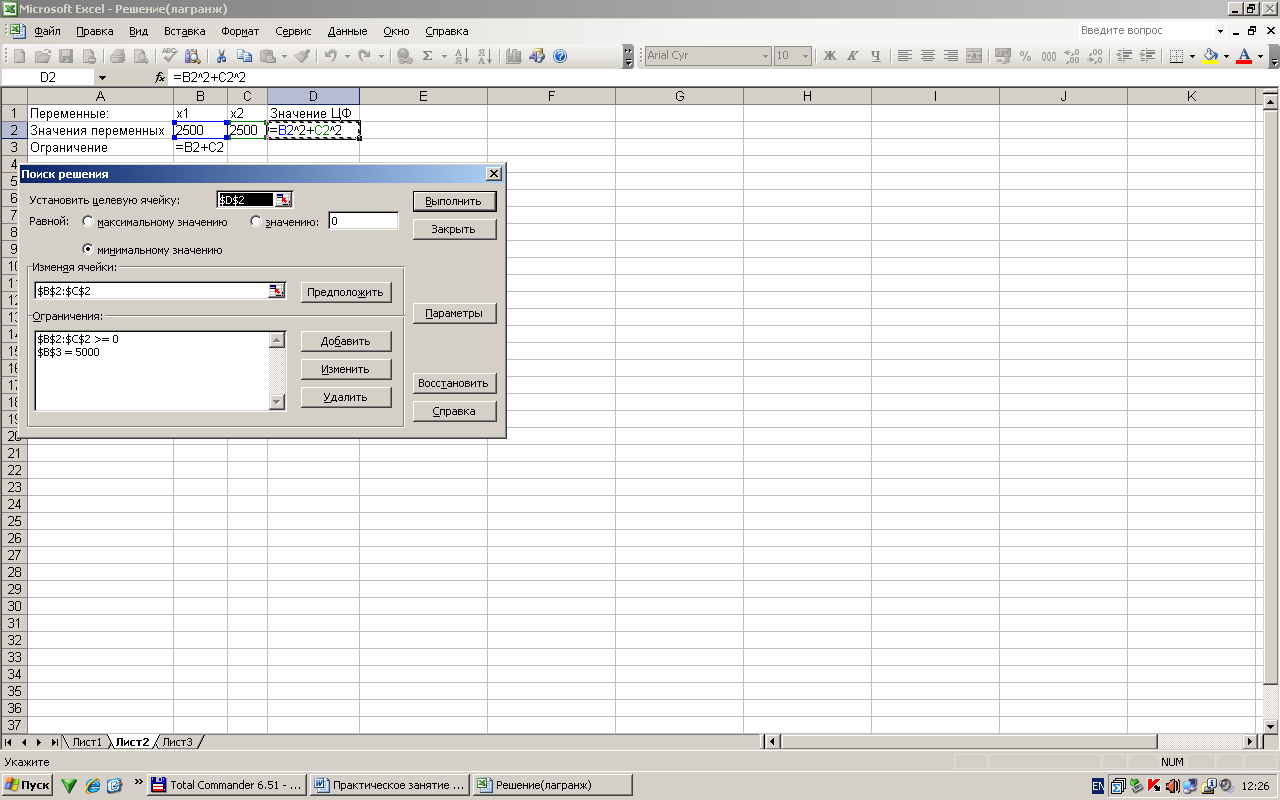
Task: Click the AutoSum sigma icon
Action: (428, 56)
